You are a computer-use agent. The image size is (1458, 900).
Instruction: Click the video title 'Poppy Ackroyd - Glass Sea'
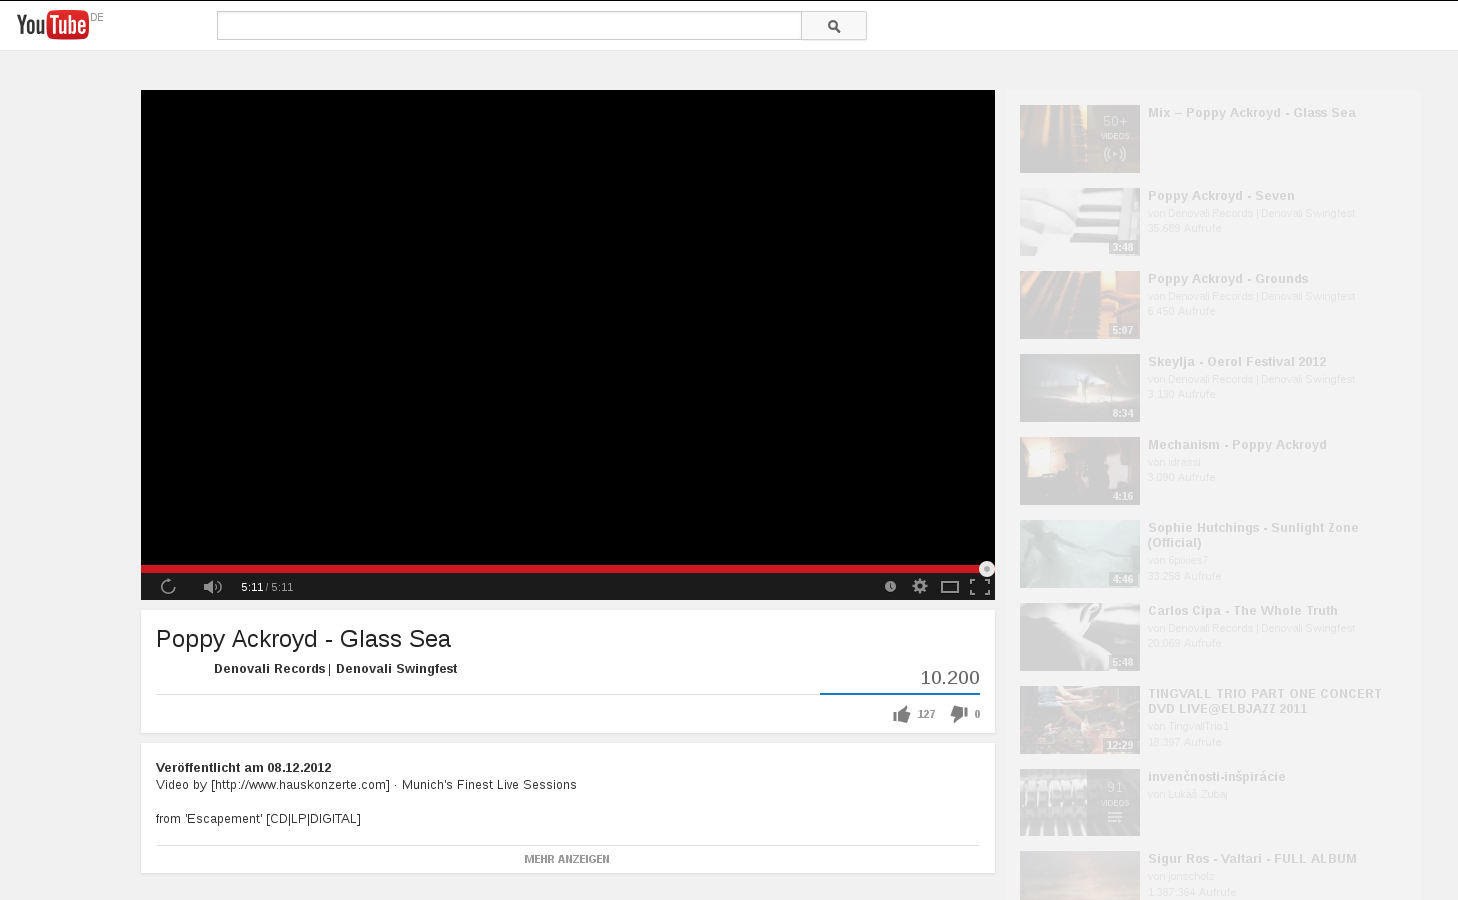click(x=303, y=639)
